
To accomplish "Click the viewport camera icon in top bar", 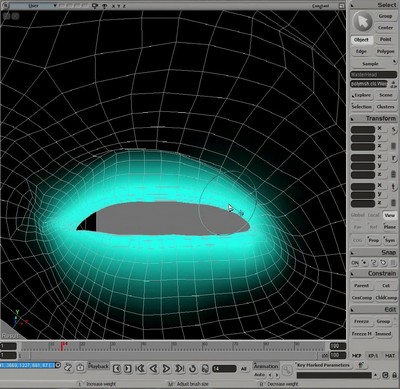I will point(95,6).
